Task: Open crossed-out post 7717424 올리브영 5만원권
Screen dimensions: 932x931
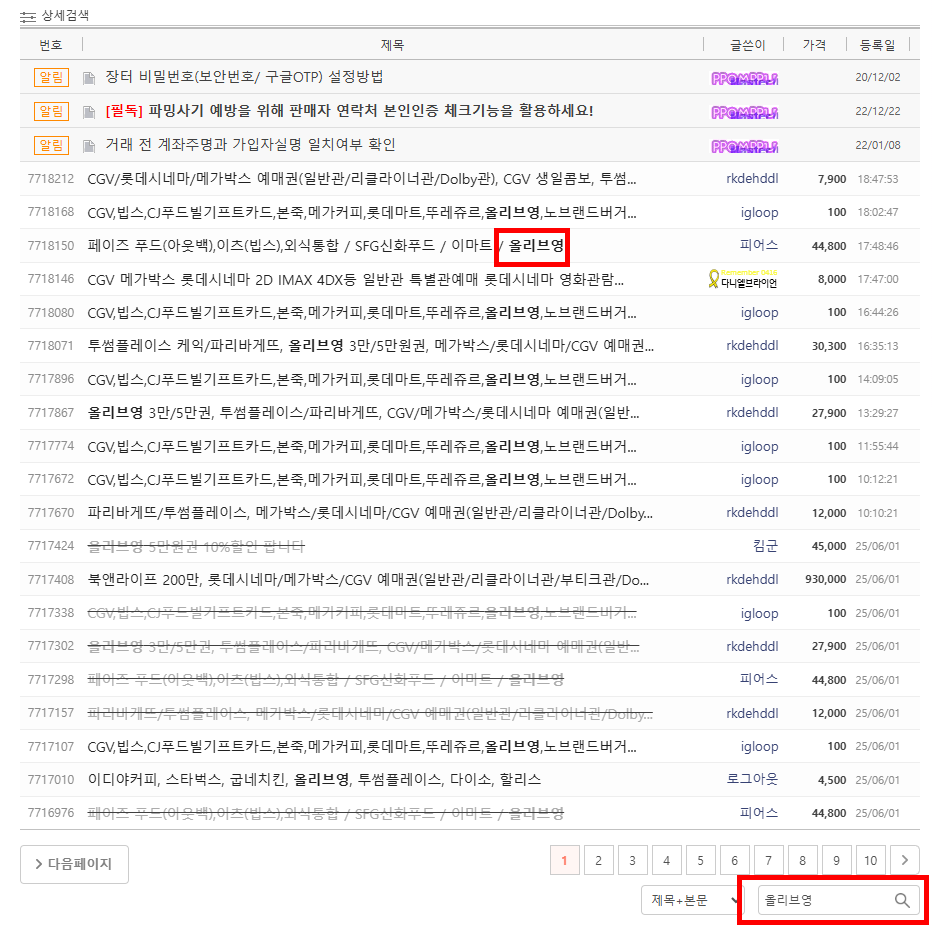Action: 196,546
